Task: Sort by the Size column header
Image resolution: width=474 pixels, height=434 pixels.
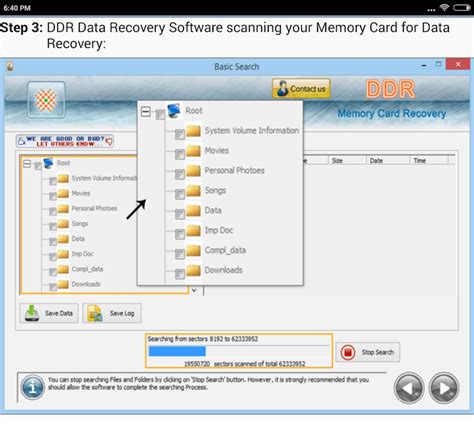Action: coord(337,160)
